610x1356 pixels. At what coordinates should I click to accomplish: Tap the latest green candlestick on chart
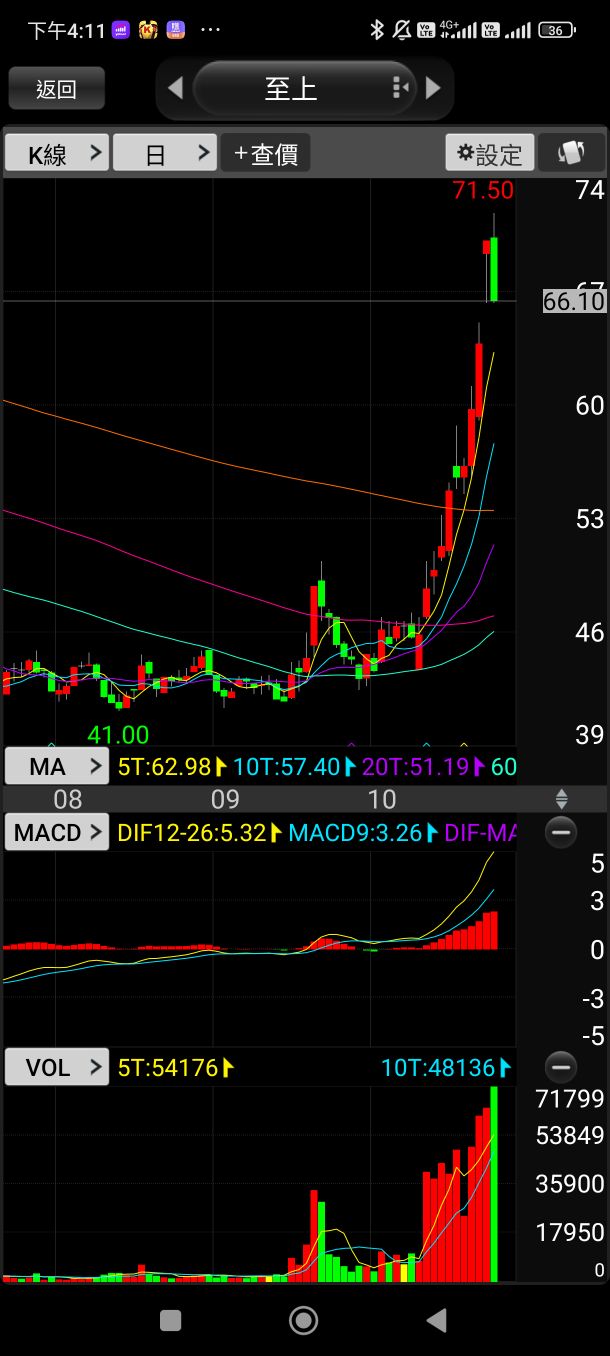pyautogui.click(x=494, y=268)
